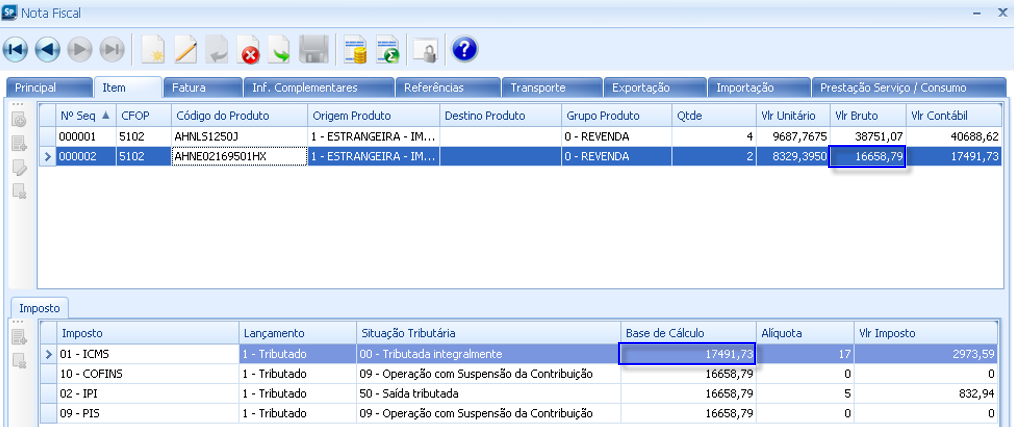Image resolution: width=1014 pixels, height=427 pixels.
Task: Click the green sigma totals icon
Action: (x=388, y=49)
